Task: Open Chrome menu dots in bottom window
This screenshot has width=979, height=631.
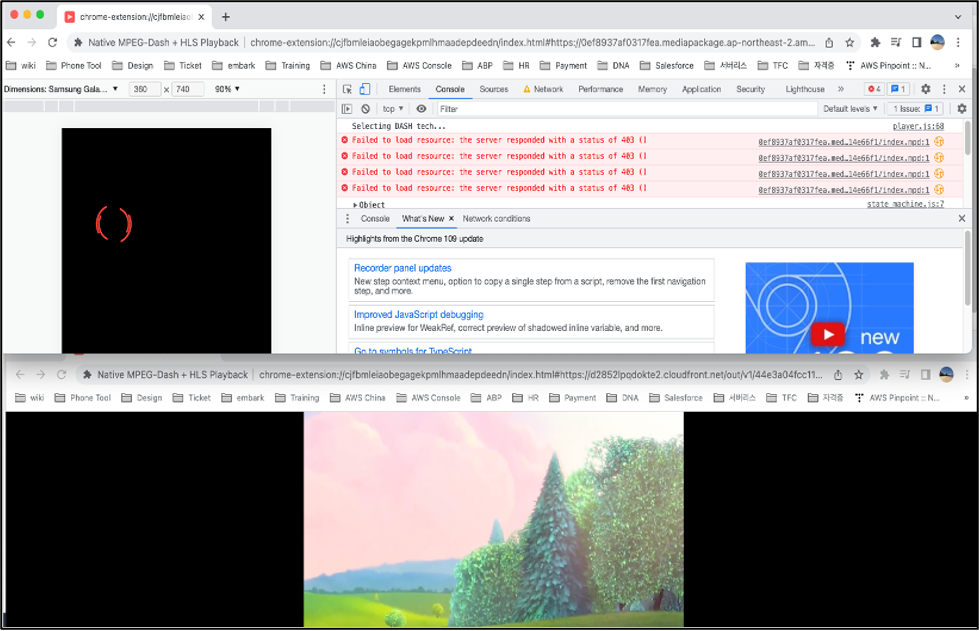Action: point(967,374)
